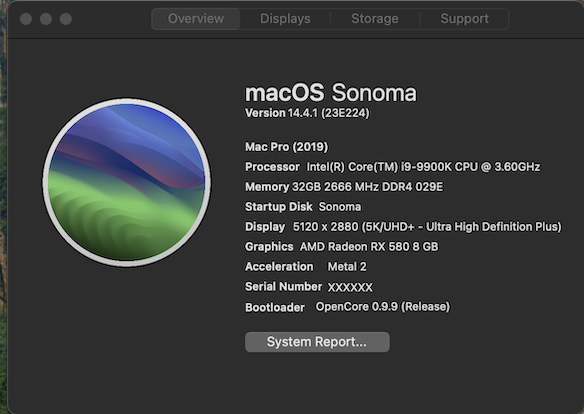Screen dimensions: 584x414
Task: Click the 'Acceleration' label
Action: pos(279,267)
